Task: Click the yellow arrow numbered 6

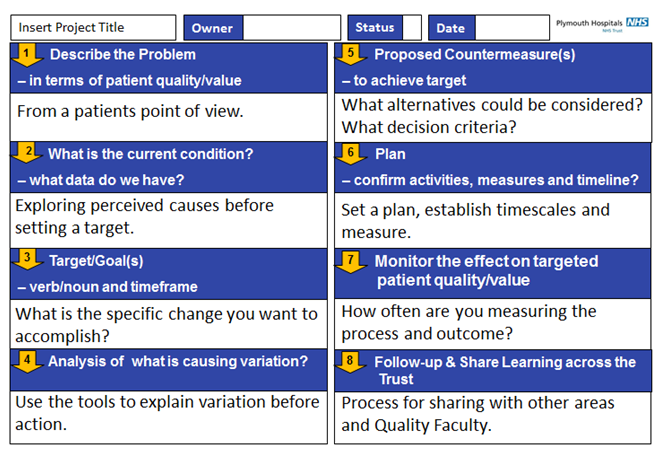Action: tap(351, 154)
